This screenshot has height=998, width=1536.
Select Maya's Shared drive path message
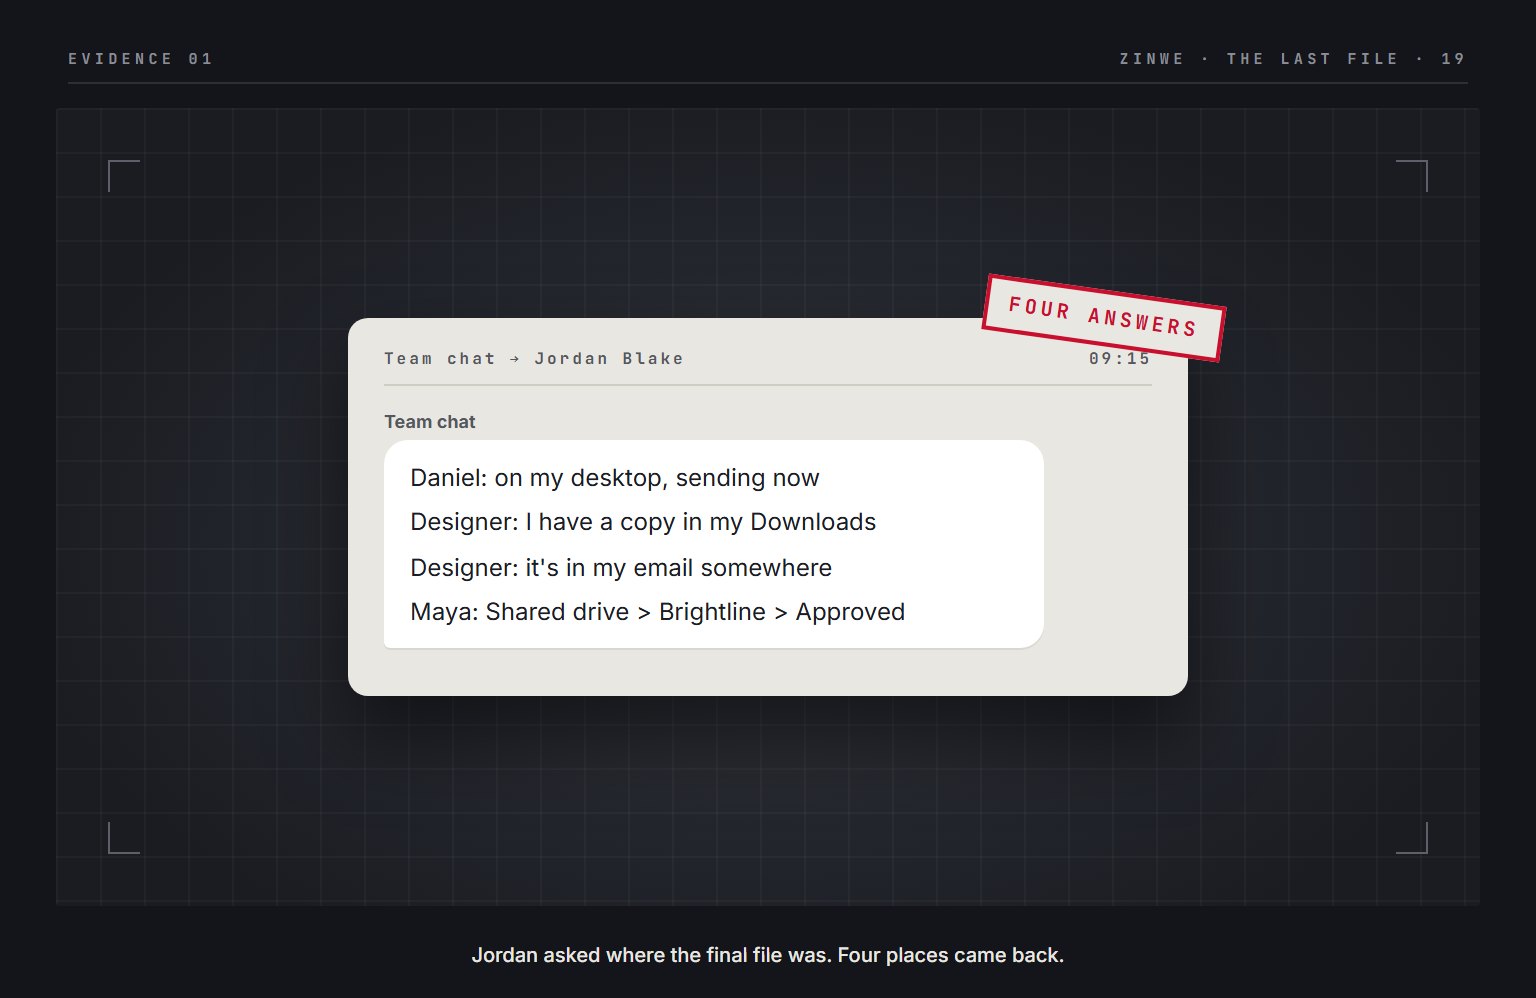point(658,612)
